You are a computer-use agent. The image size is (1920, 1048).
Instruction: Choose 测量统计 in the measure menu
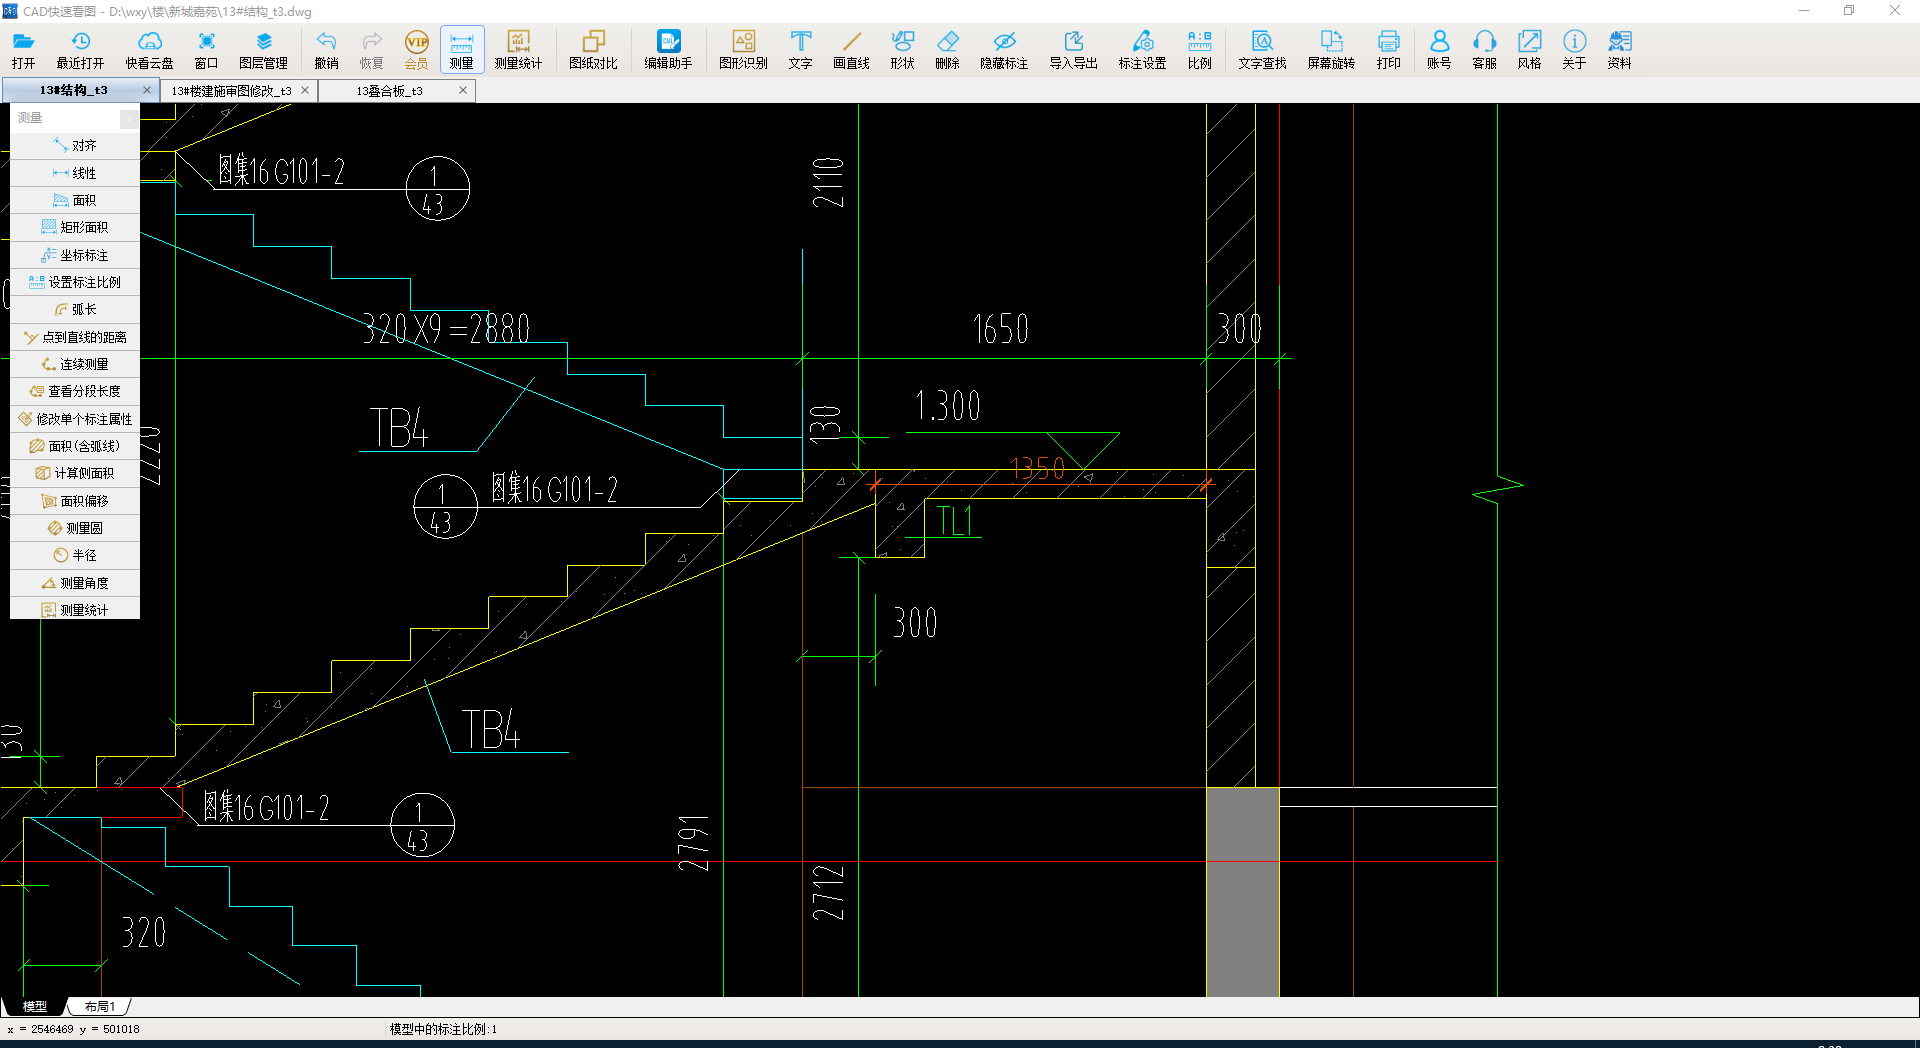[x=75, y=610]
